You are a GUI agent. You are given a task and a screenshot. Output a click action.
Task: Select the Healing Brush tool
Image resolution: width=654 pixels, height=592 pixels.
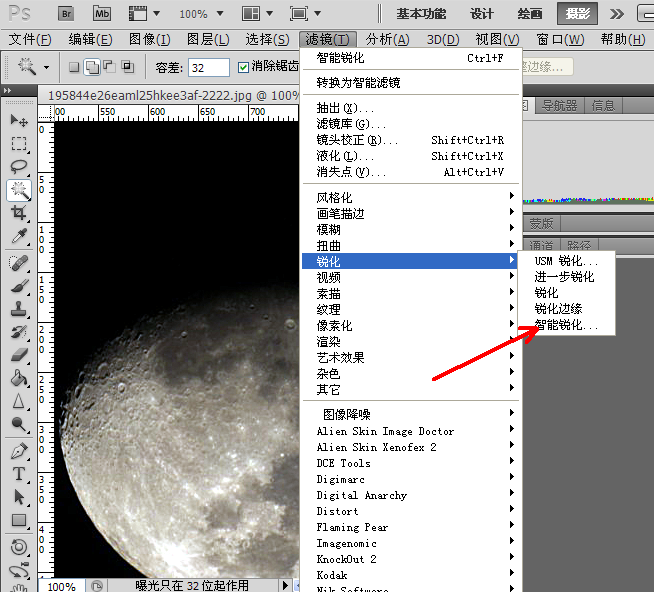(19, 263)
